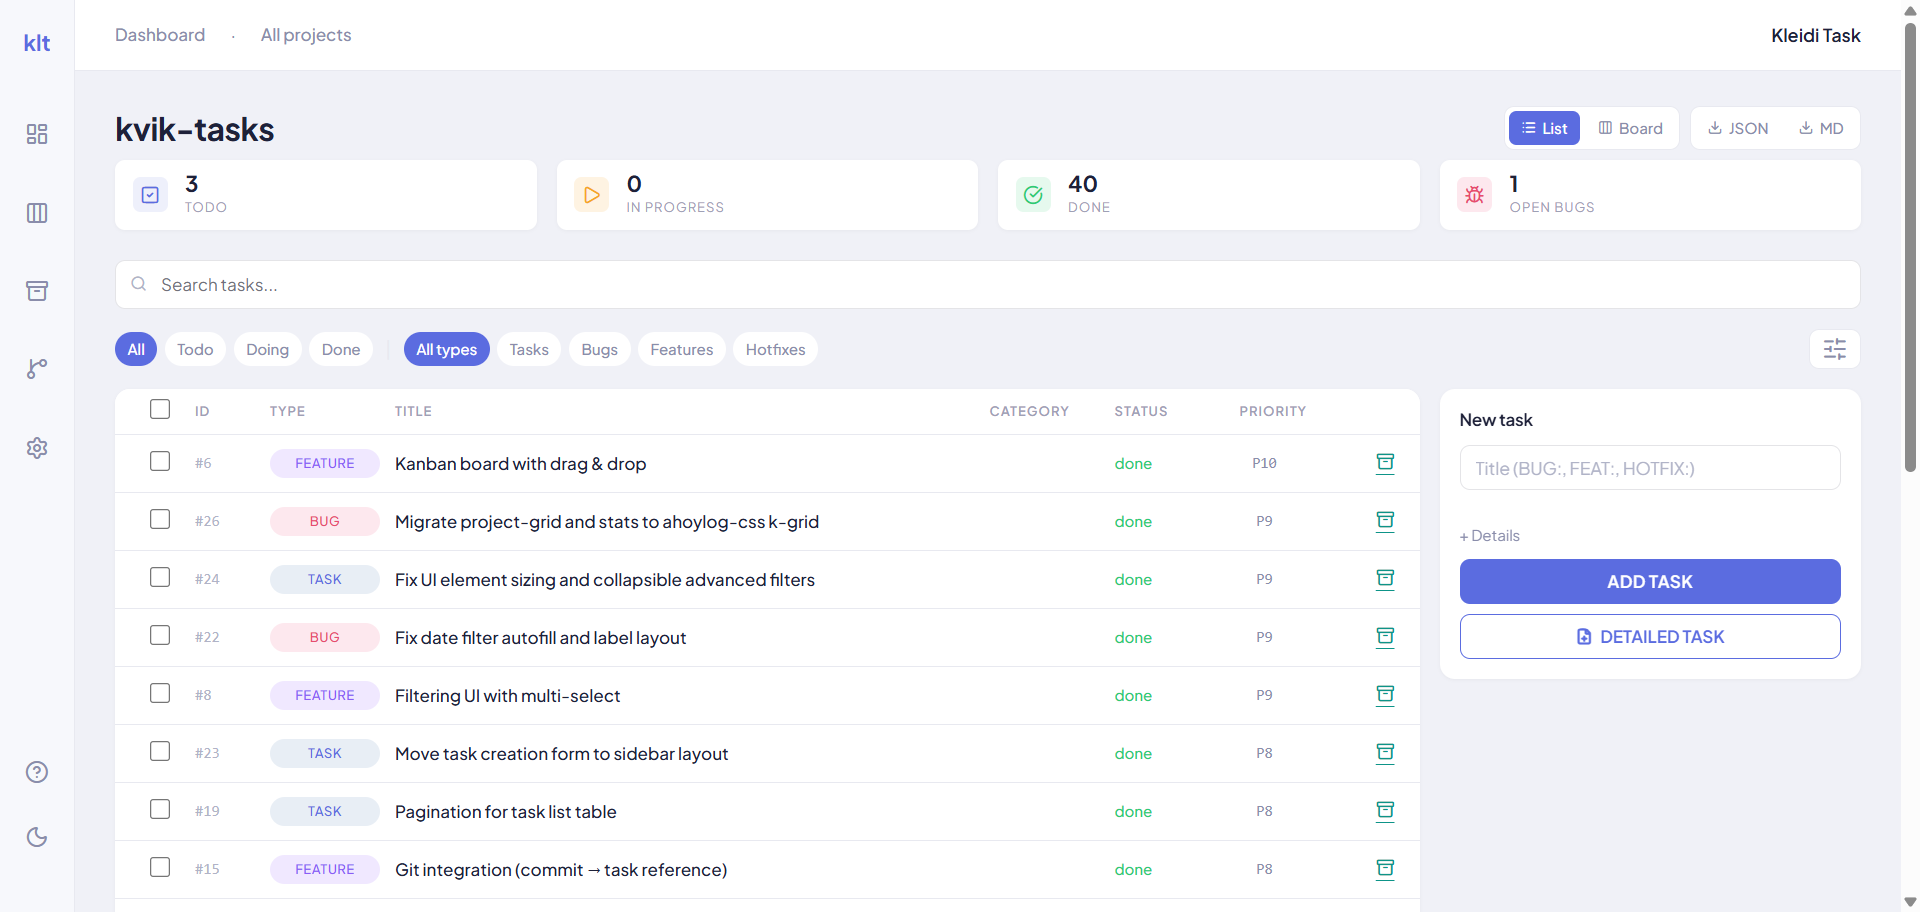Check the box for task #15
Viewport: 1920px width, 912px height.
pyautogui.click(x=160, y=867)
